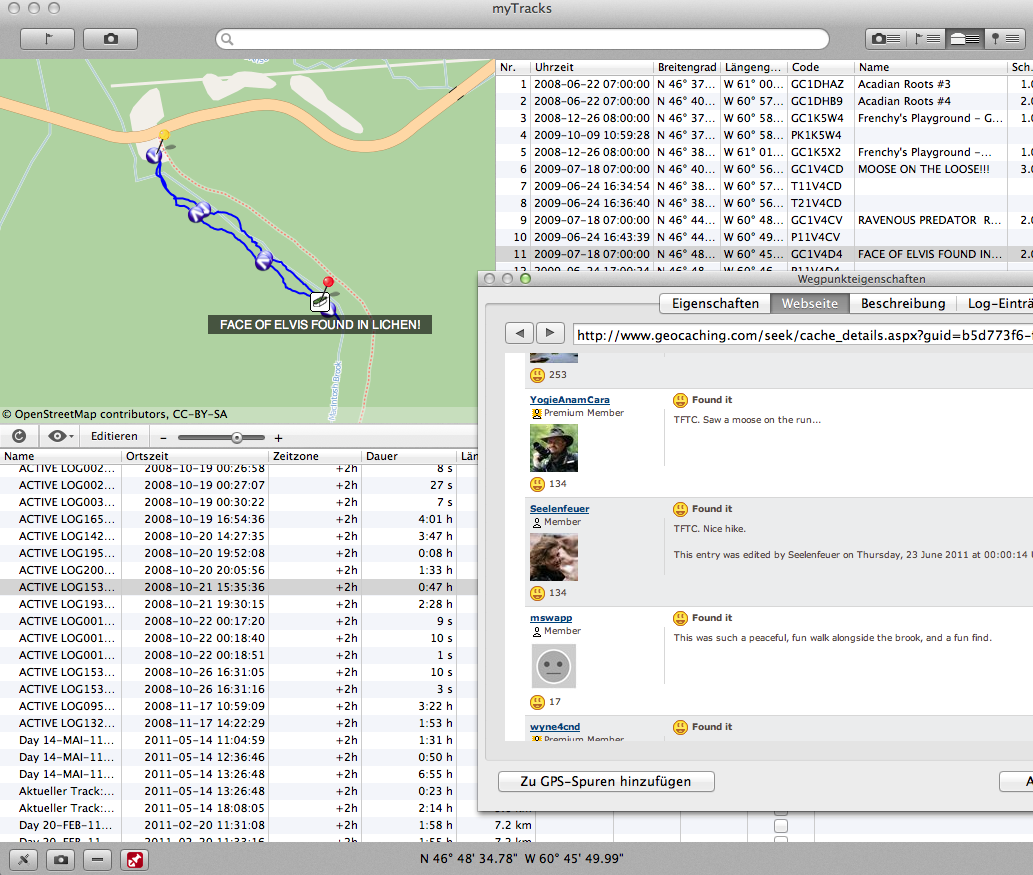Click the smiley beside find count 253
The width and height of the screenshot is (1033, 875).
(x=538, y=375)
